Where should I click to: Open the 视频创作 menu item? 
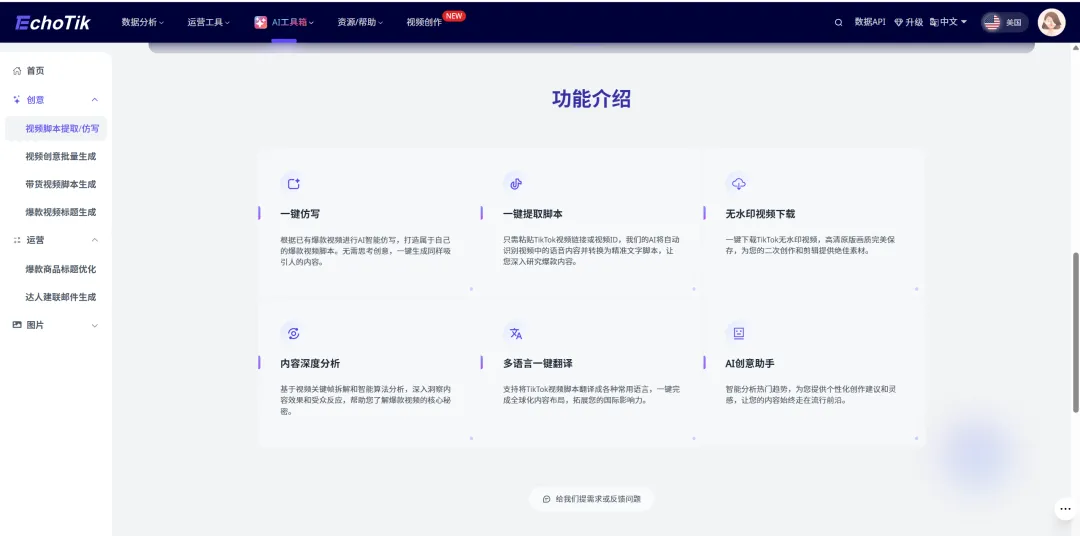click(424, 22)
